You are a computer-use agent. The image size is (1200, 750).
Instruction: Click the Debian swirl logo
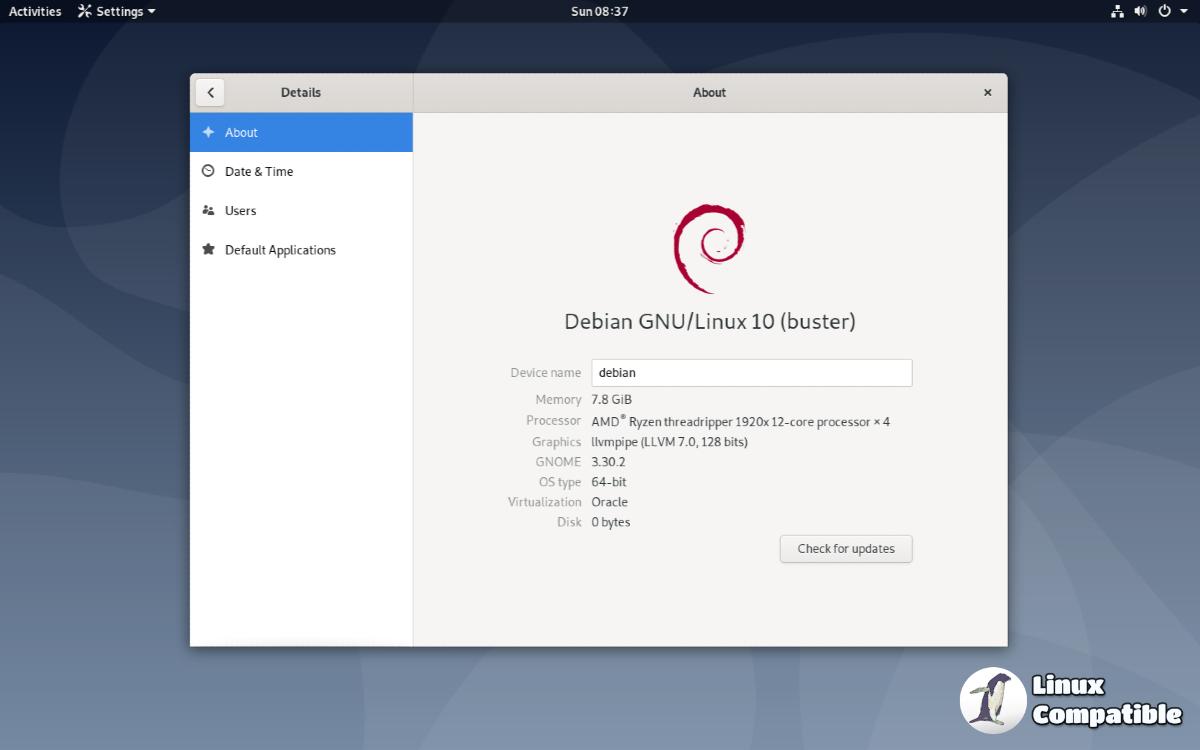[709, 248]
